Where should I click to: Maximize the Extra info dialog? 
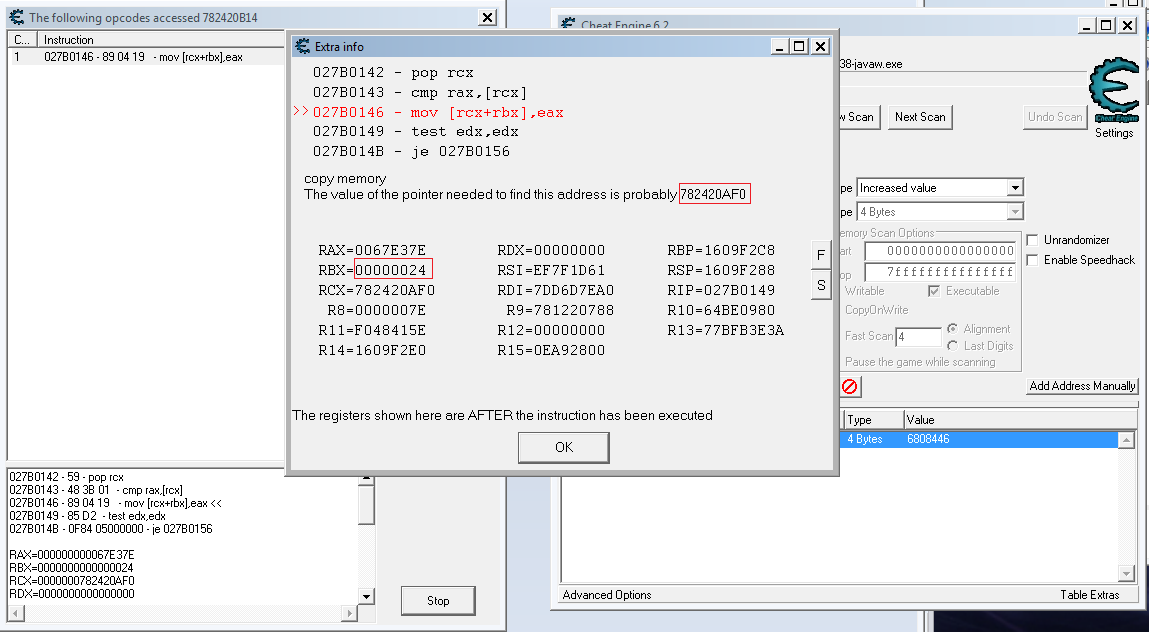[x=798, y=46]
